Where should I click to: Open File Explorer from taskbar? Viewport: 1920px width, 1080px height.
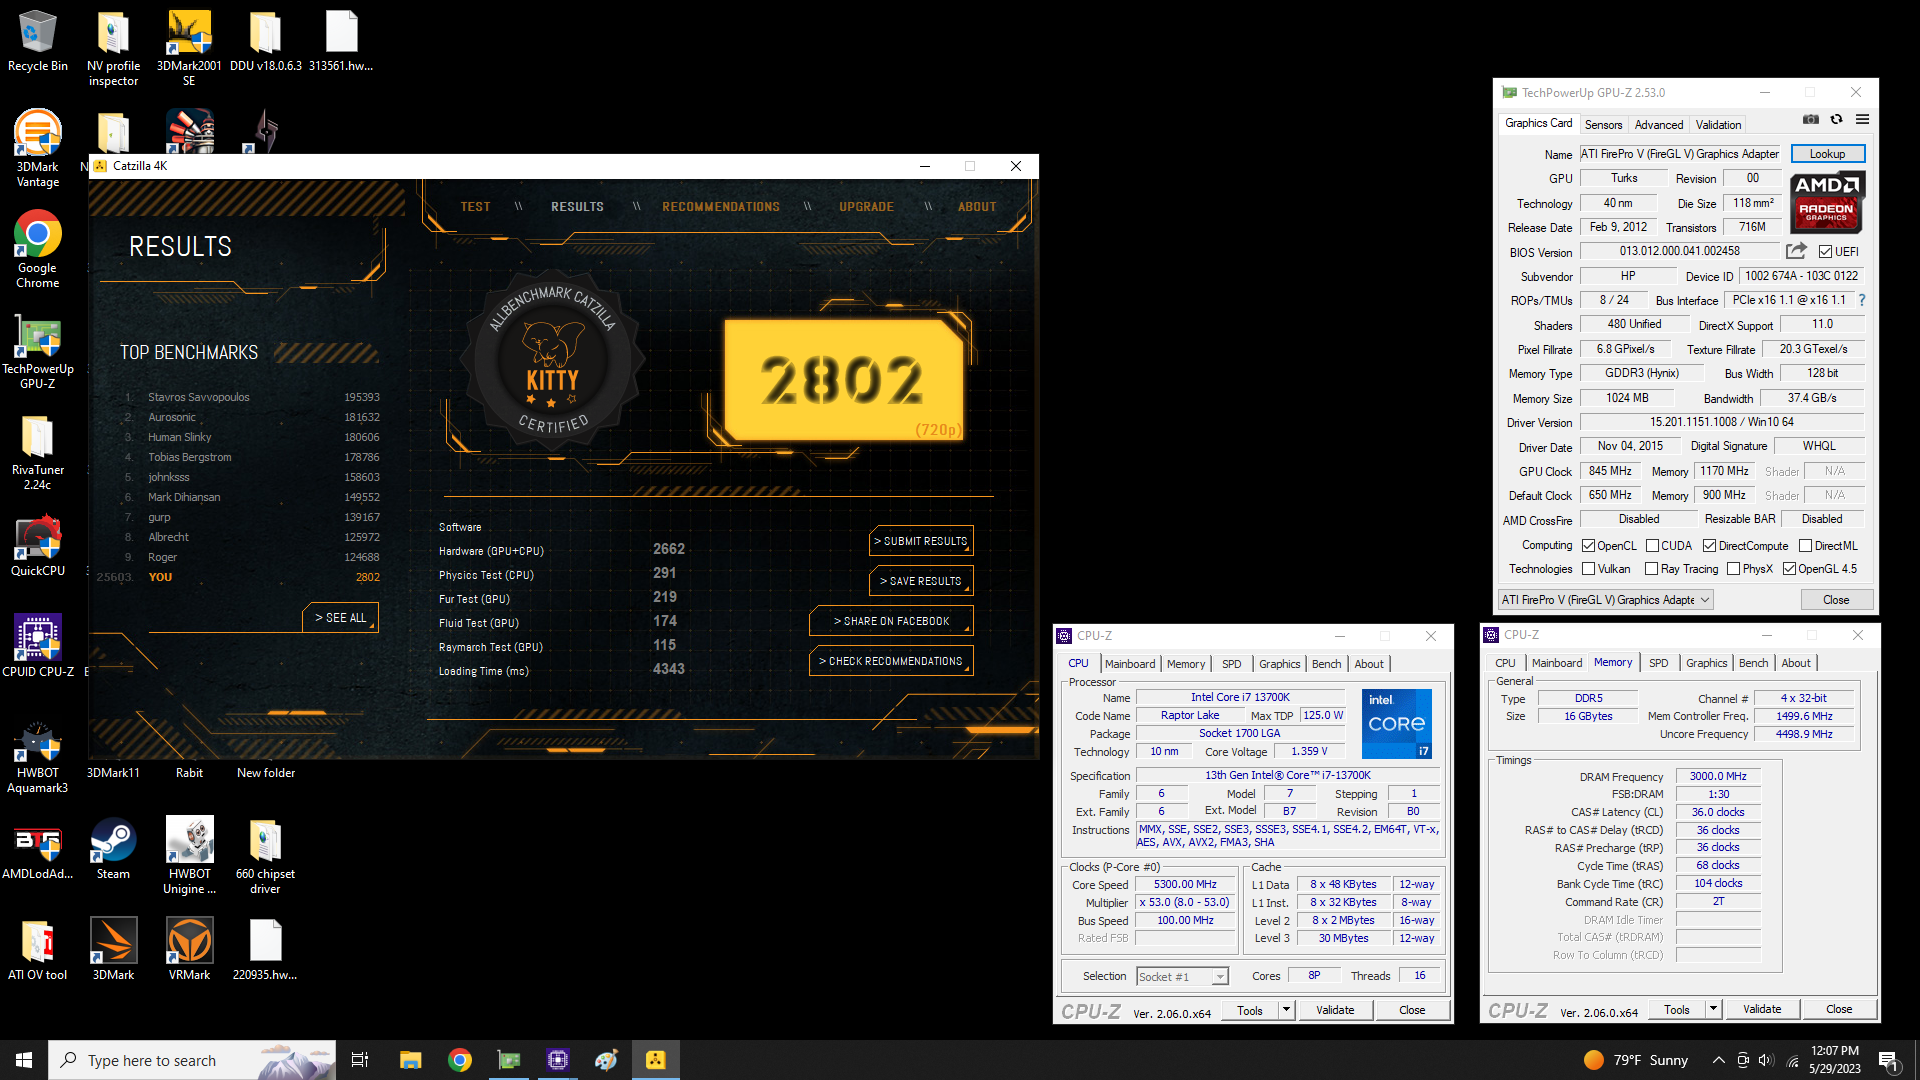410,1060
